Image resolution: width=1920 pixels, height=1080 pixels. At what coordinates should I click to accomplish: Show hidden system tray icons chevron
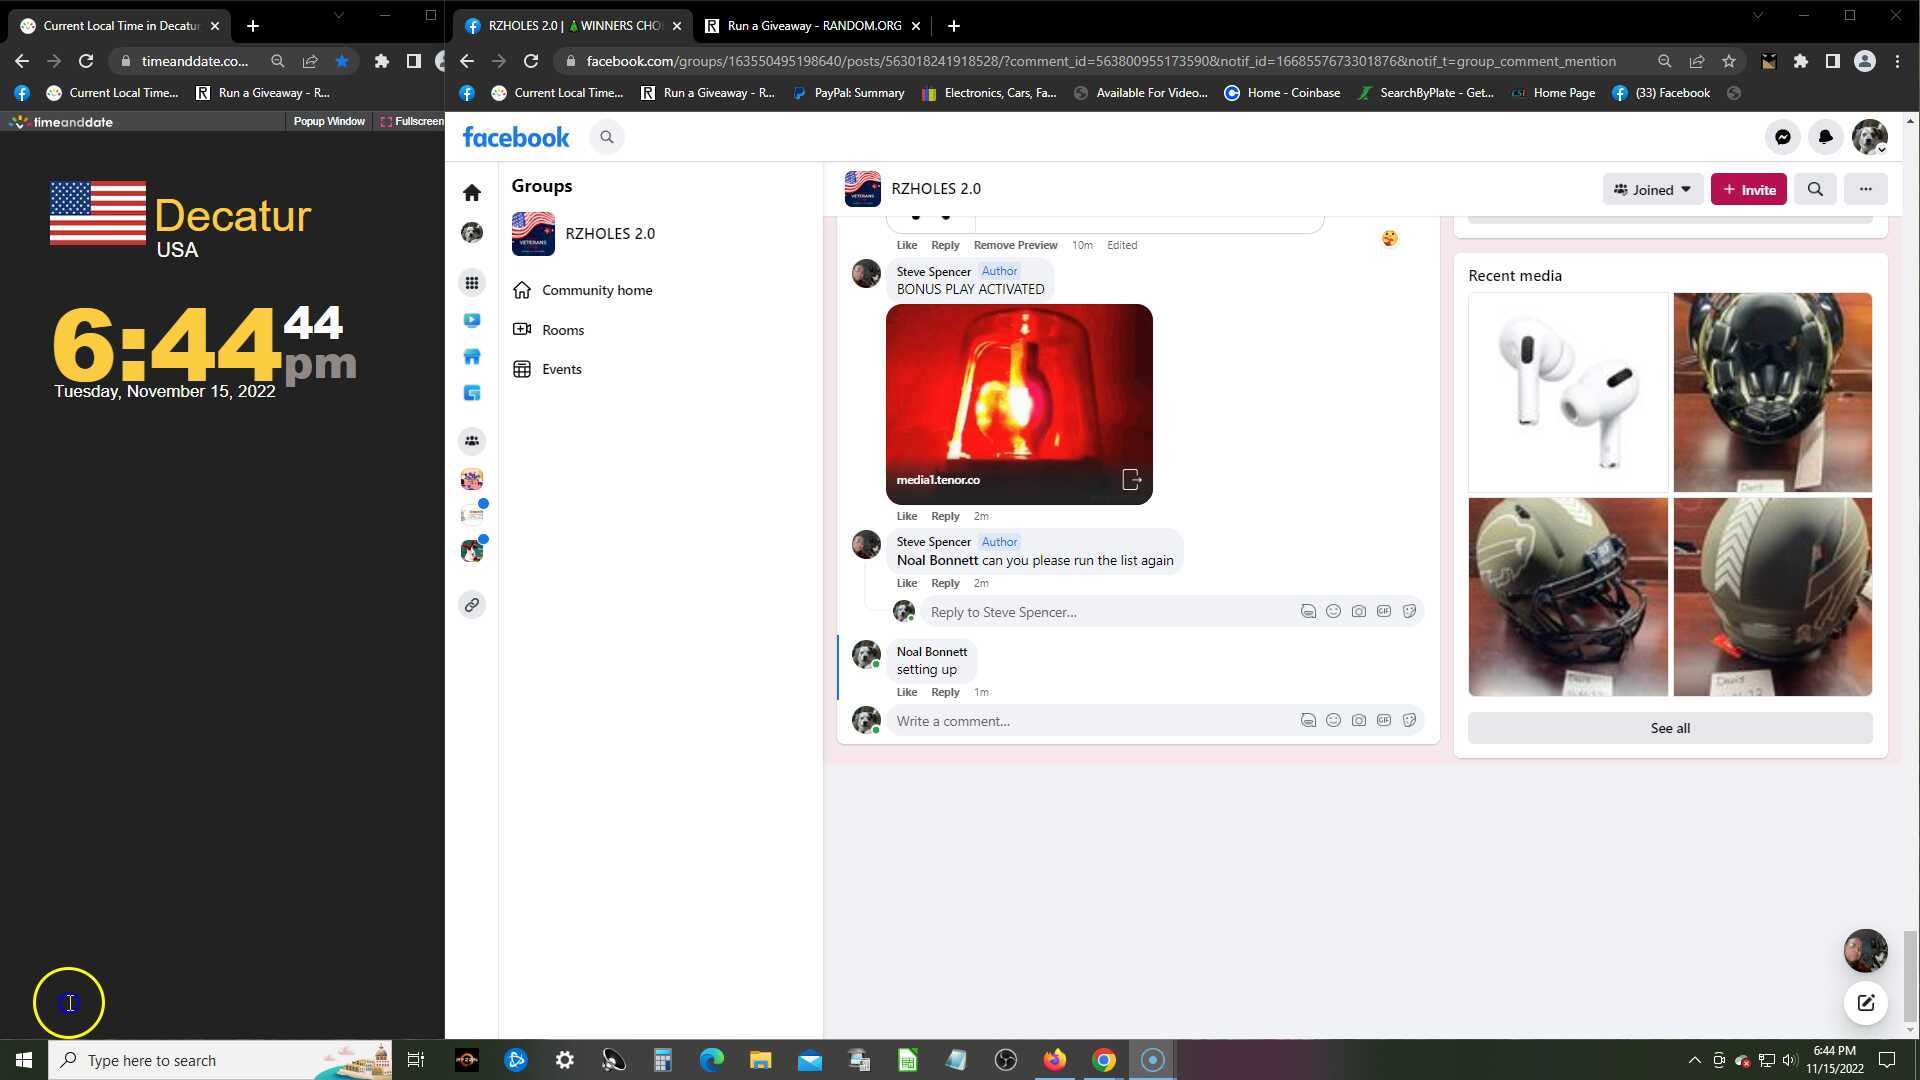pyautogui.click(x=1694, y=1060)
